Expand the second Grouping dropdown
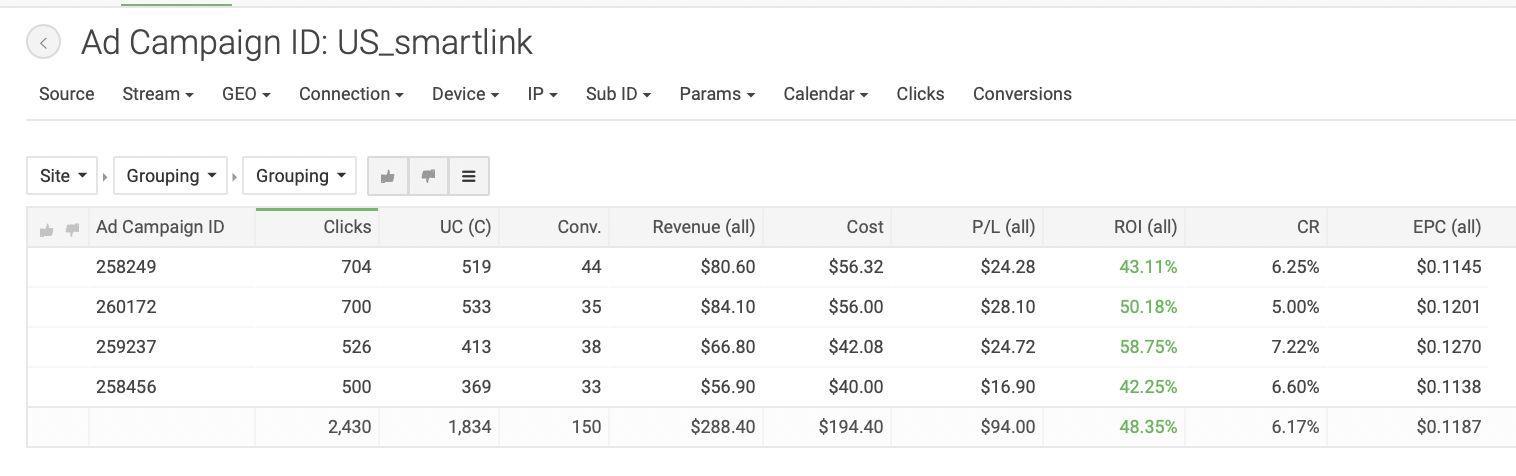This screenshot has height=476, width=1516. pos(300,176)
